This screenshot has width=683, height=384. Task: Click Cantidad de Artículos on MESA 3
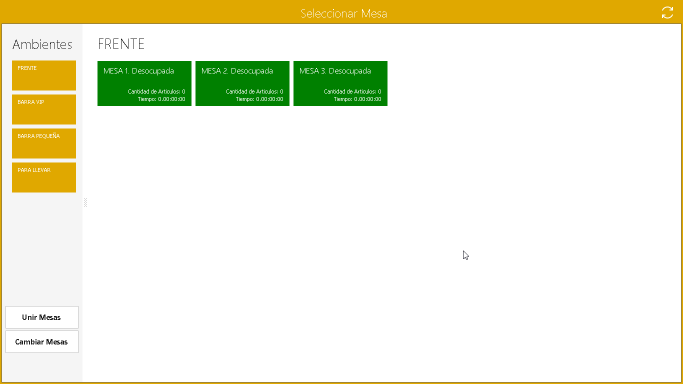(x=352, y=91)
